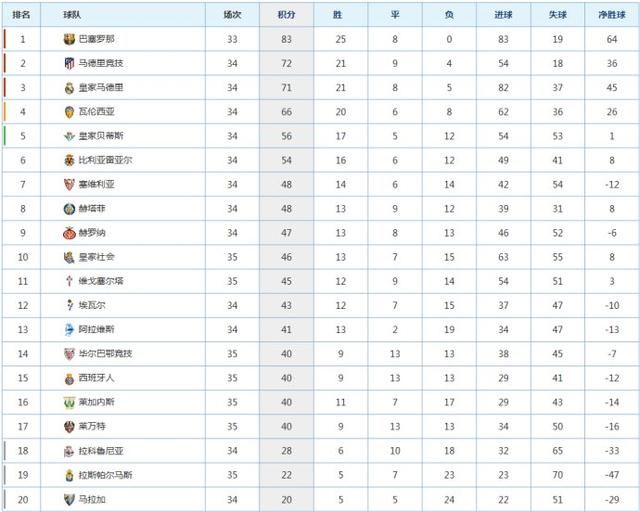Click the Atlético Madrid (马德里竞技) crest icon
Screen dimensions: 640x512
pos(68,63)
